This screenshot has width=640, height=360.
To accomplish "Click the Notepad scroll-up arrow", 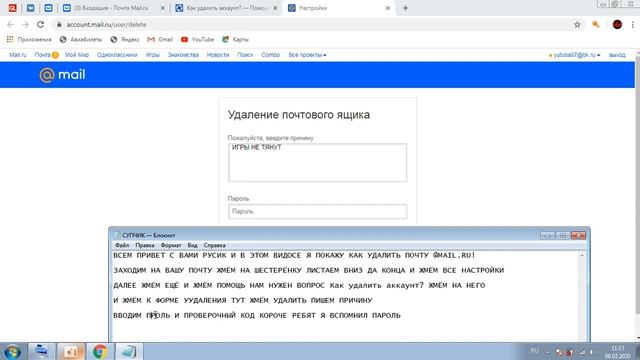I will 582,255.
